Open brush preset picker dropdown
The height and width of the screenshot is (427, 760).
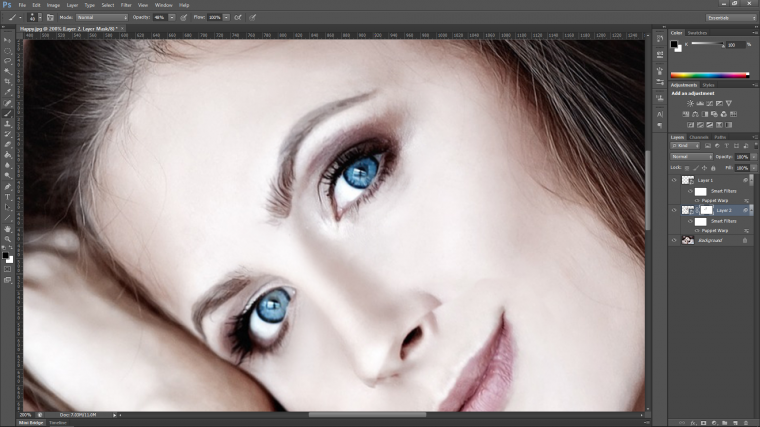(40, 17)
